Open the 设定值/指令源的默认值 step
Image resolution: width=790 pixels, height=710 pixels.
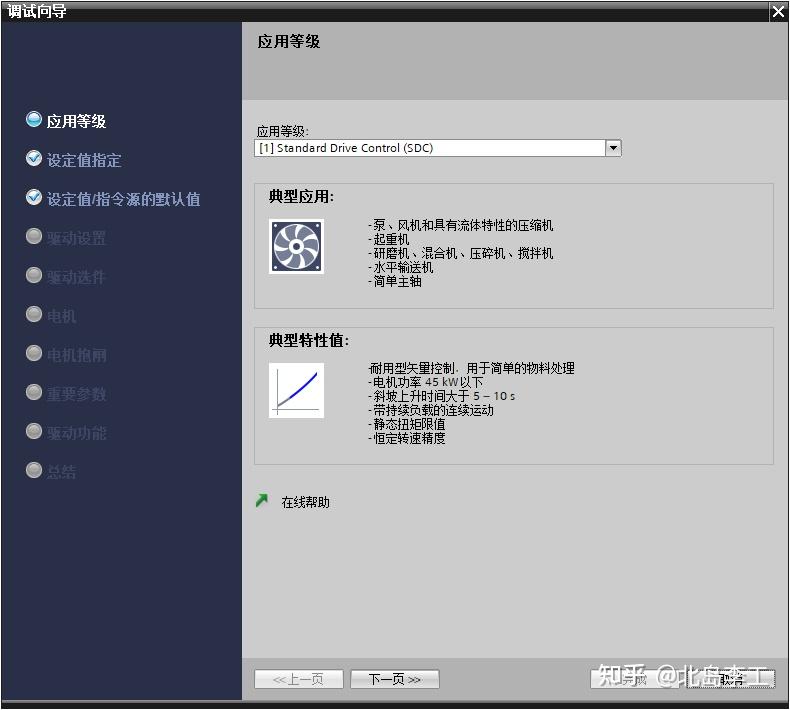(x=123, y=199)
